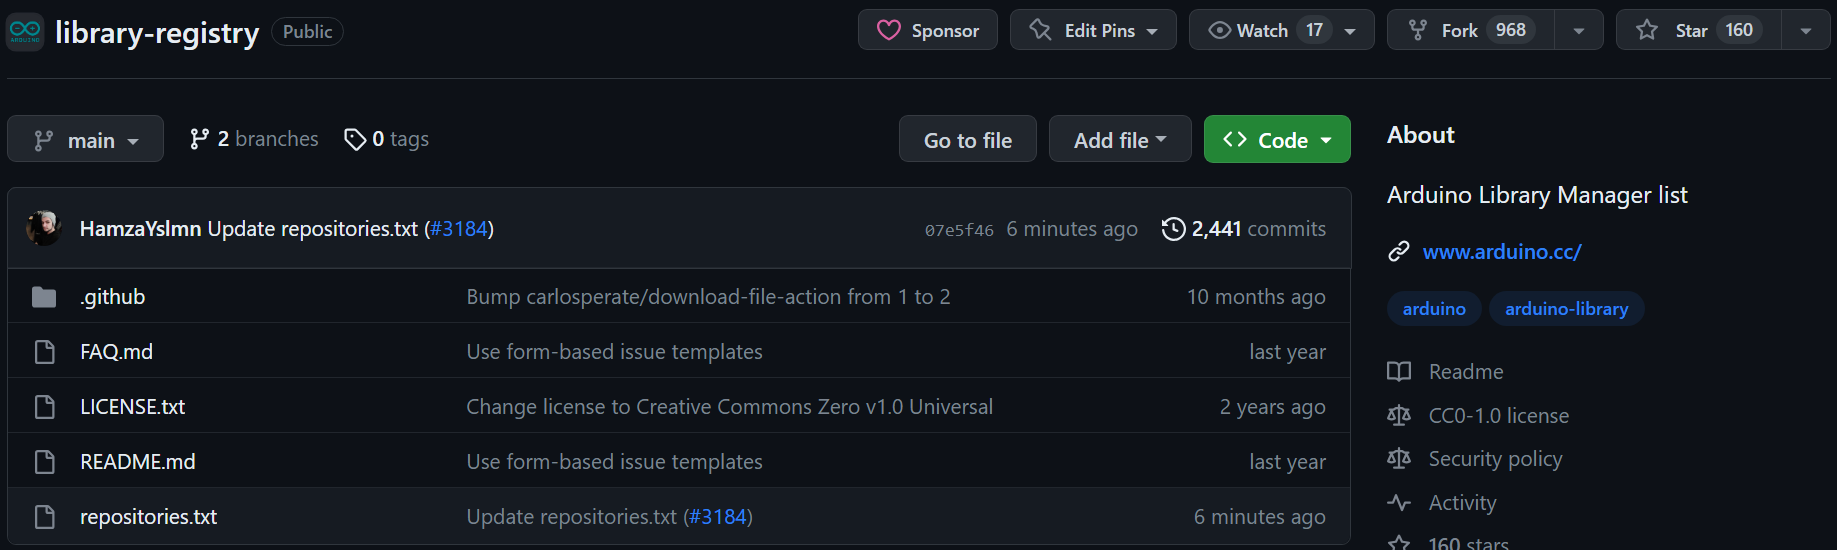Expand the green Code dropdown
This screenshot has width=1837, height=550.
1277,140
